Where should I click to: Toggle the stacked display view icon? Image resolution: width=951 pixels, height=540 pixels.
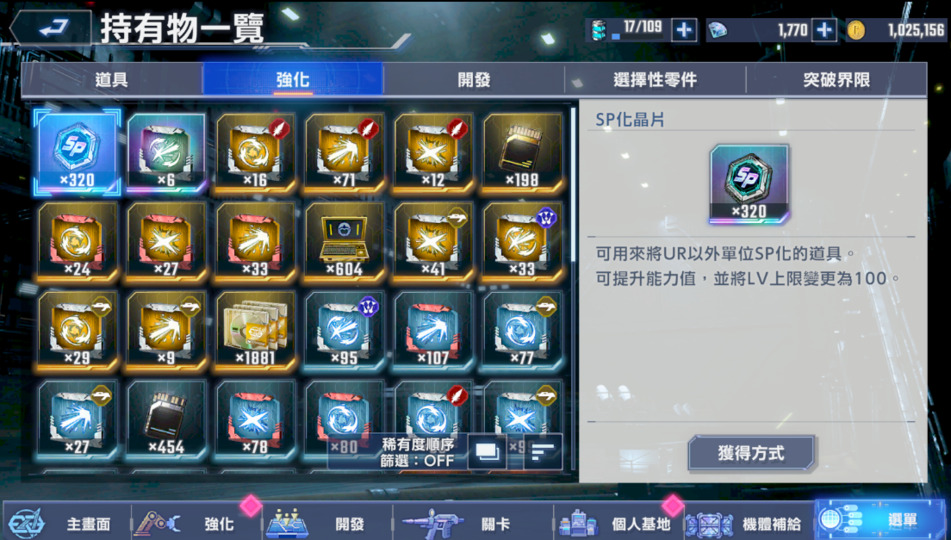pos(486,452)
